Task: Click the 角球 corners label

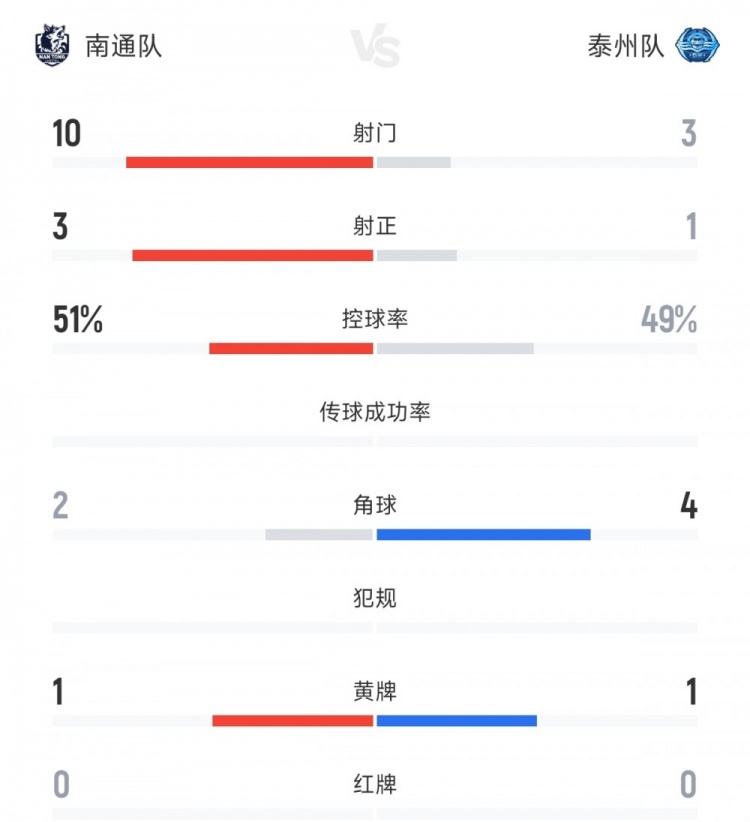Action: [375, 505]
